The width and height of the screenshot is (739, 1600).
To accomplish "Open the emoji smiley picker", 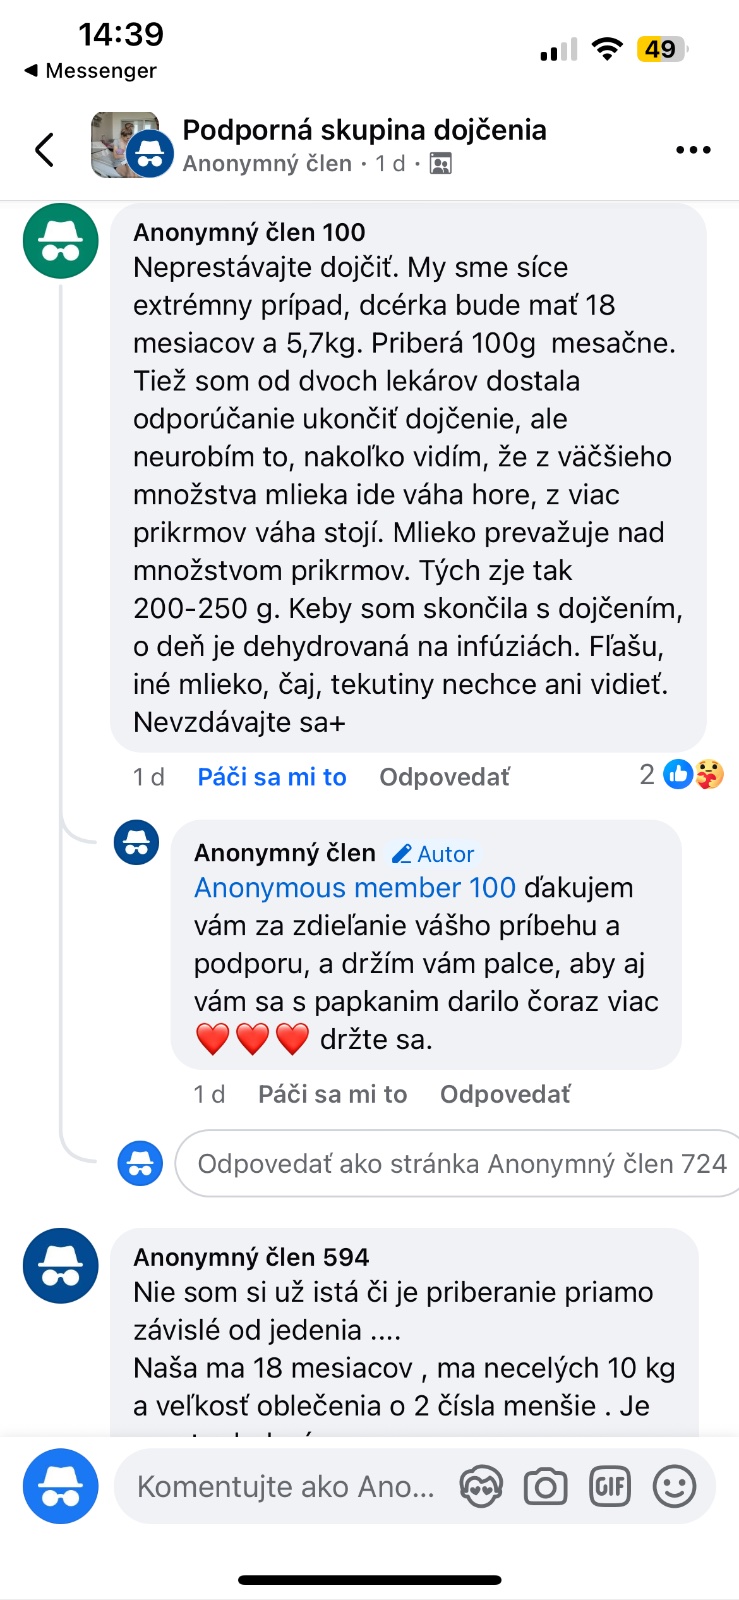I will pyautogui.click(x=674, y=1487).
